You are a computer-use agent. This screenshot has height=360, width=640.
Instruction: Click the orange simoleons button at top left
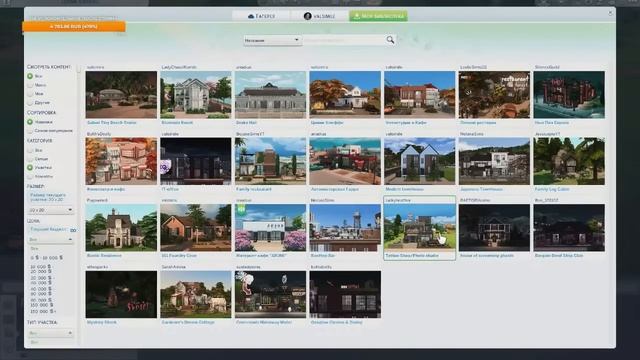[74, 27]
